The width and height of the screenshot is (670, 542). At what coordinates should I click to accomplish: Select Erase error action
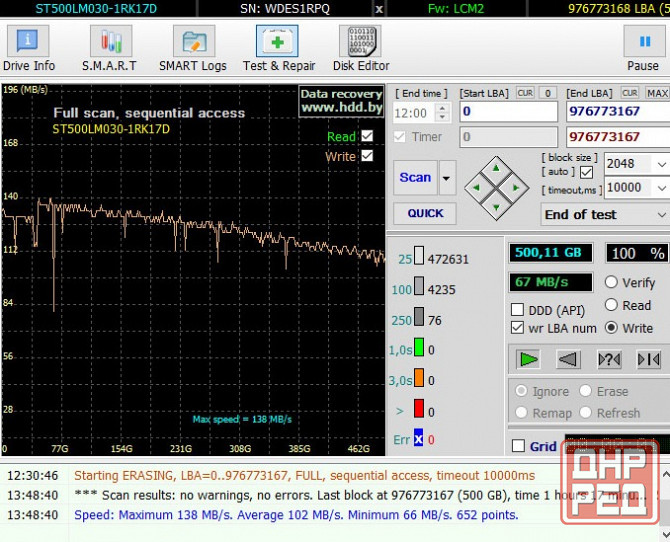coord(585,391)
